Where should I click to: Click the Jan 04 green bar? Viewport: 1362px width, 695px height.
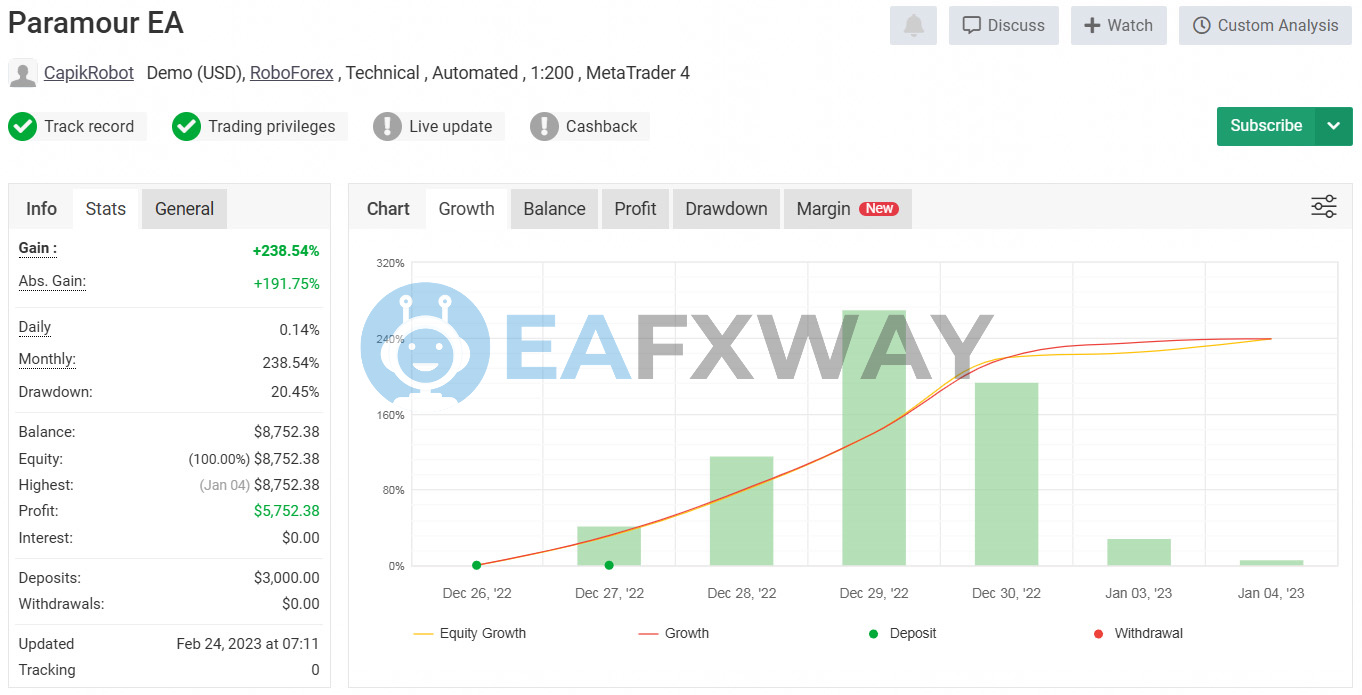[x=1271, y=563]
